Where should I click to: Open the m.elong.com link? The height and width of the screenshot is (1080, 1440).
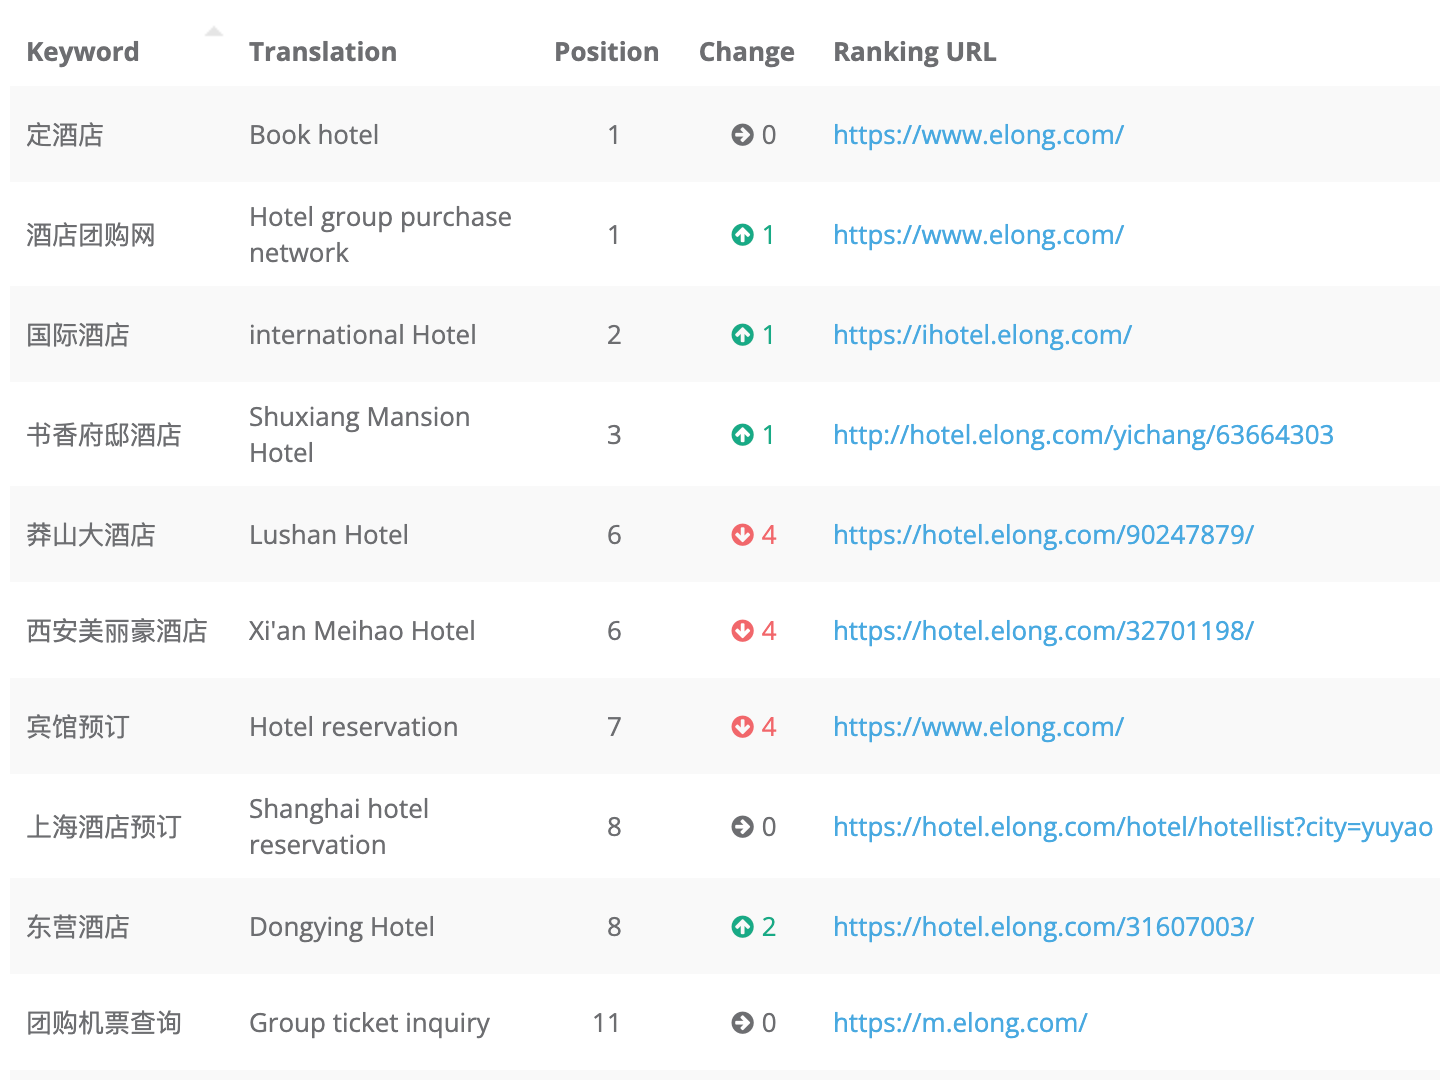click(960, 1023)
